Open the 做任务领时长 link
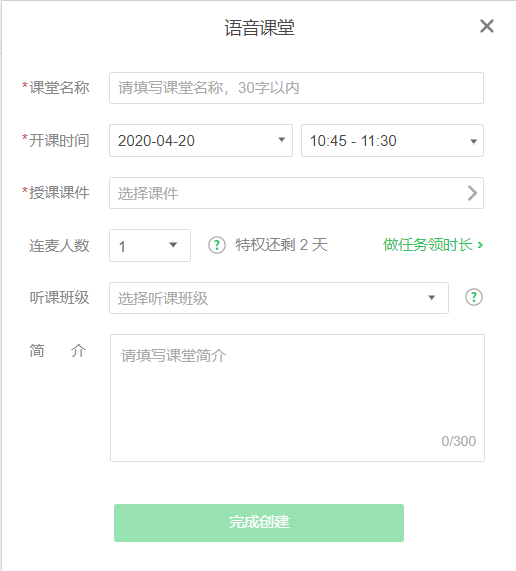516x571 pixels. (433, 245)
